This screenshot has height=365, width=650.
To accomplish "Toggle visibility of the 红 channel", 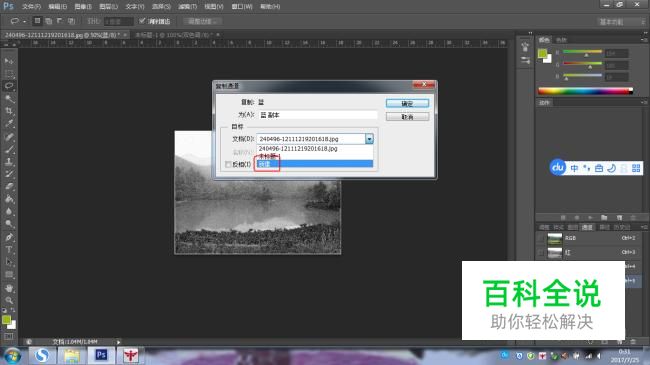I will (x=540, y=253).
